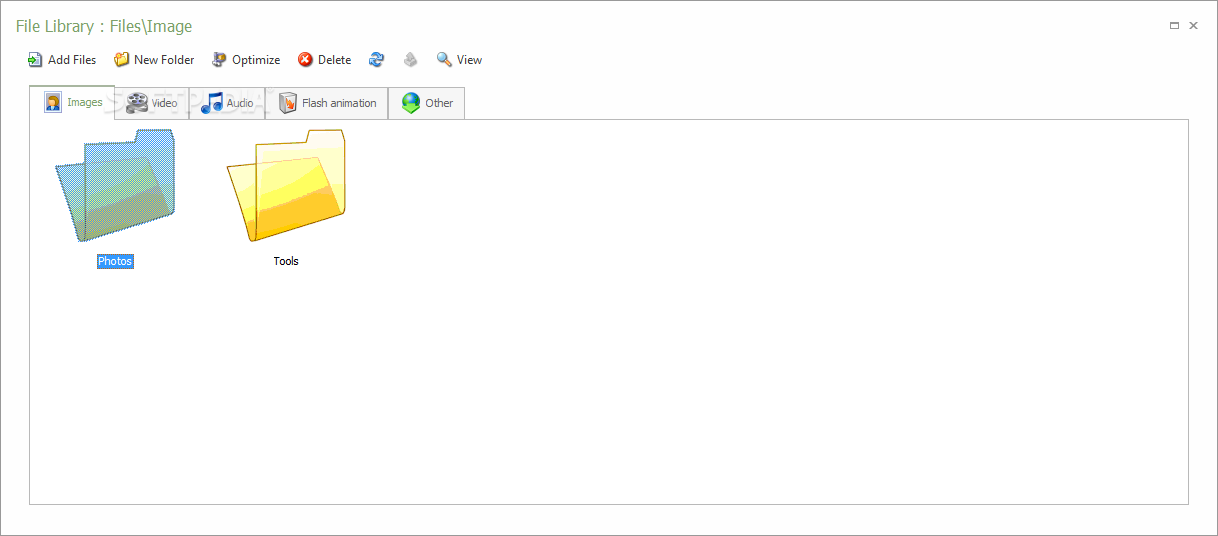Click the Video tab film reel icon

coord(137,103)
